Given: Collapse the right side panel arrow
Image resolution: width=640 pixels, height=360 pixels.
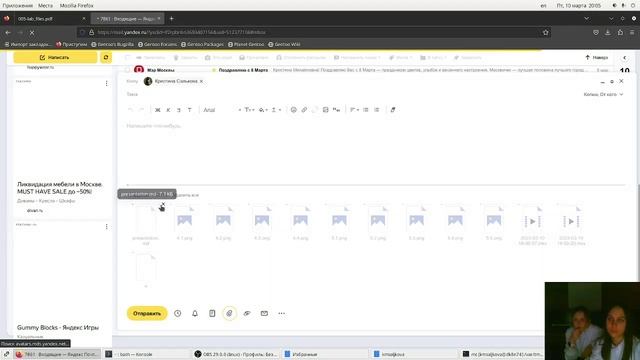Looking at the screenshot, I should (x=624, y=58).
